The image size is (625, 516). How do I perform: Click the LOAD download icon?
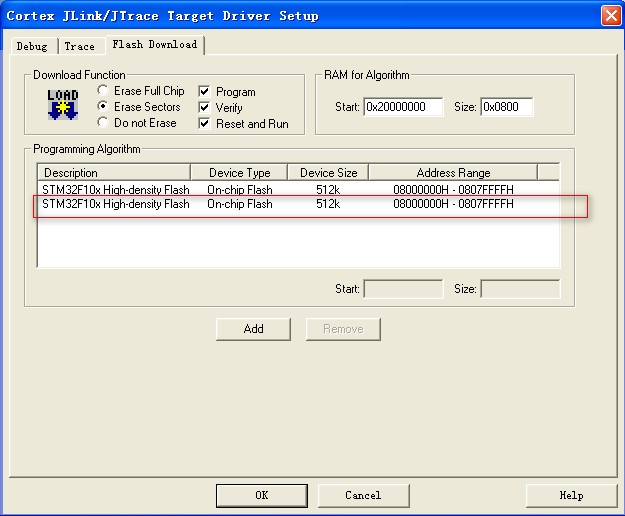pos(62,106)
